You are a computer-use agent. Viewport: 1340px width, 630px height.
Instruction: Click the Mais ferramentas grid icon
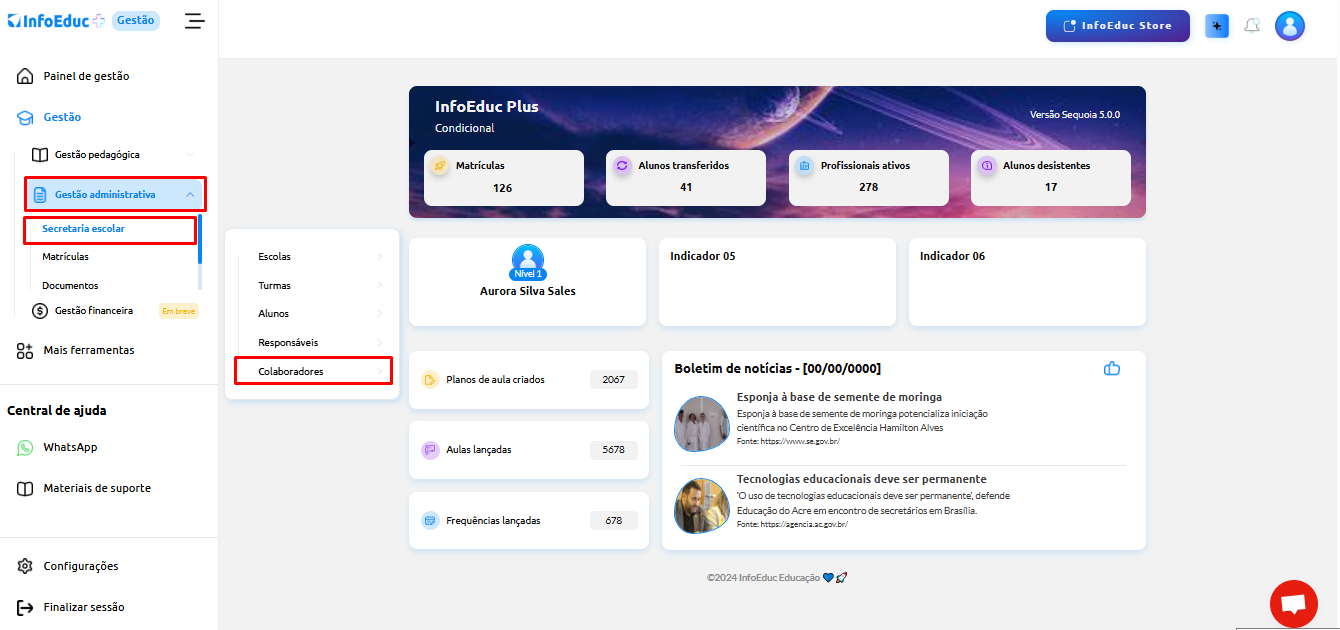pyautogui.click(x=25, y=351)
